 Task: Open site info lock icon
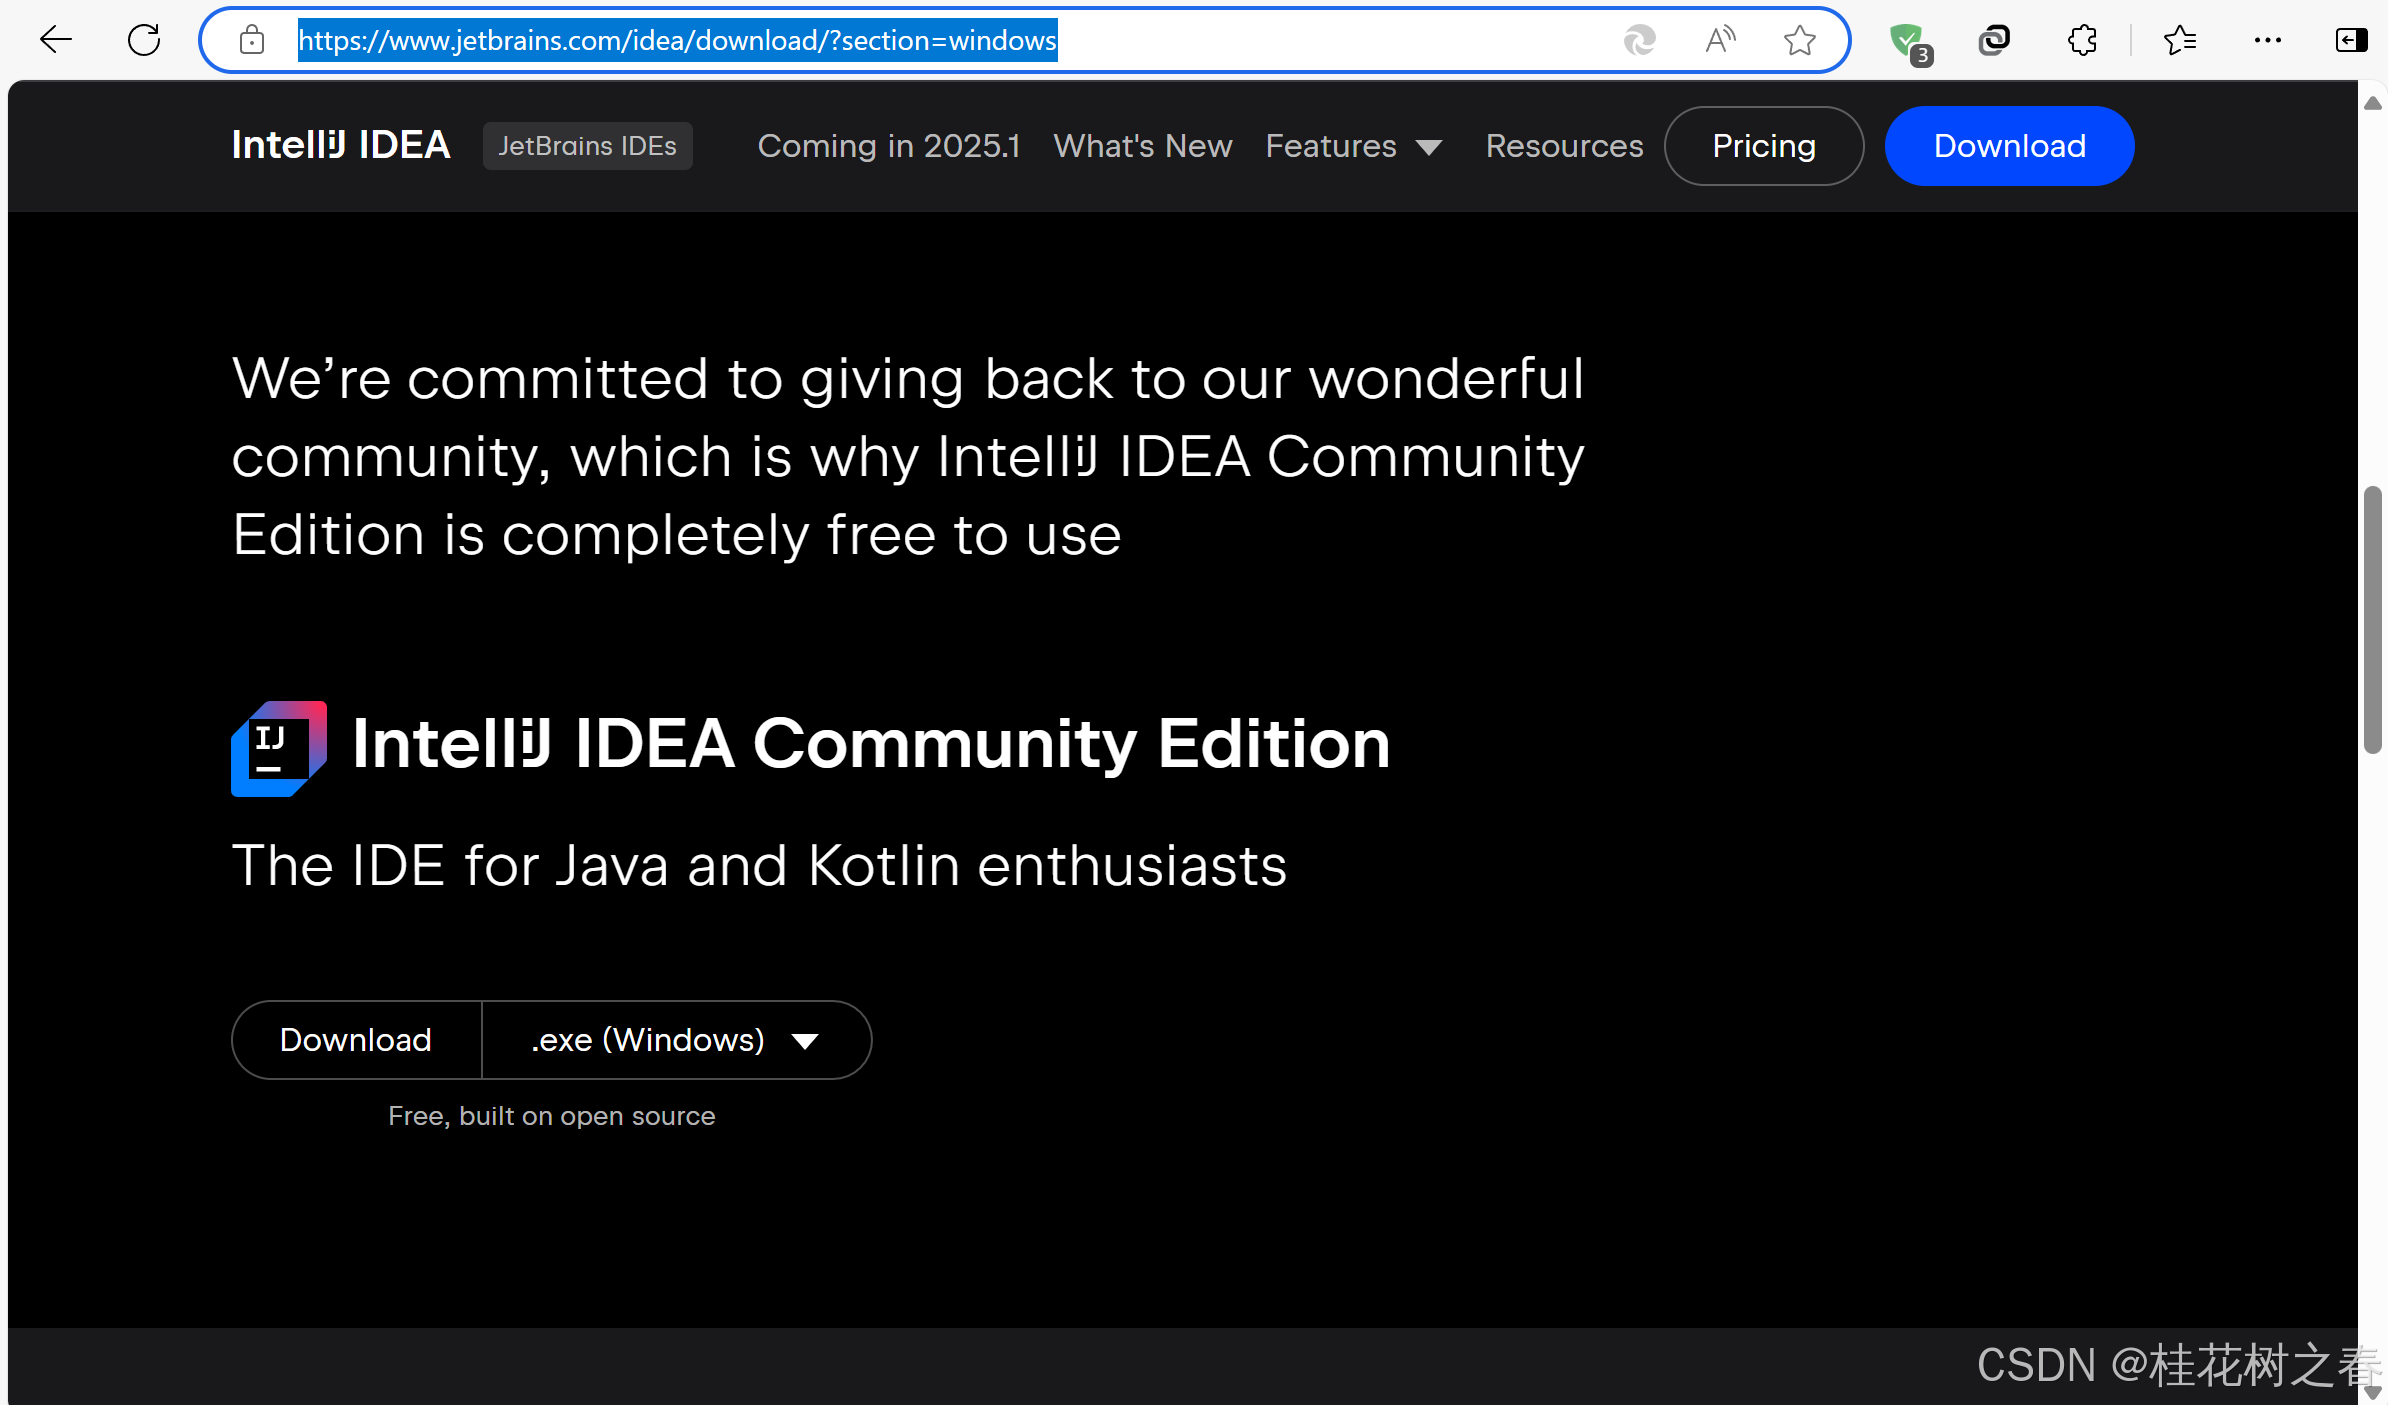252,40
